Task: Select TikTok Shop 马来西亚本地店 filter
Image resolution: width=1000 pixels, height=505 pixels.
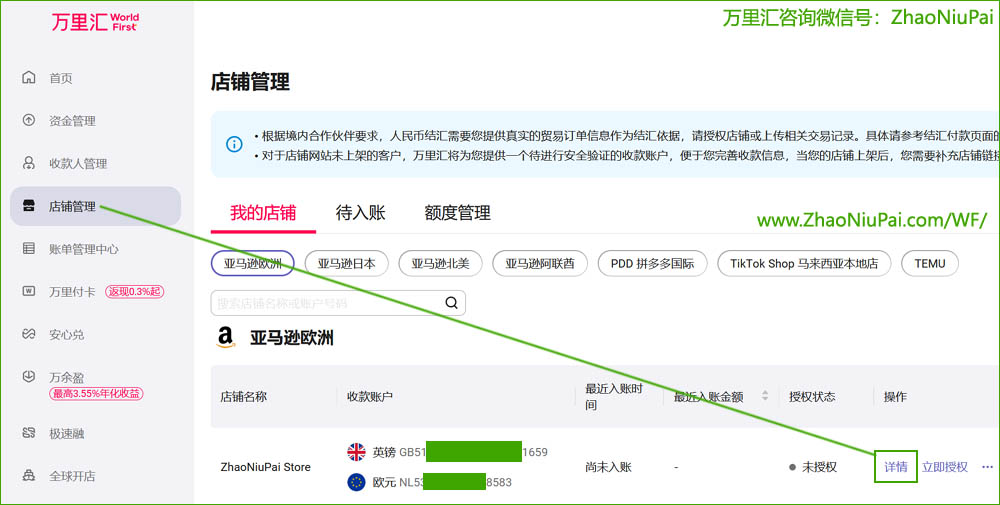Action: [804, 263]
